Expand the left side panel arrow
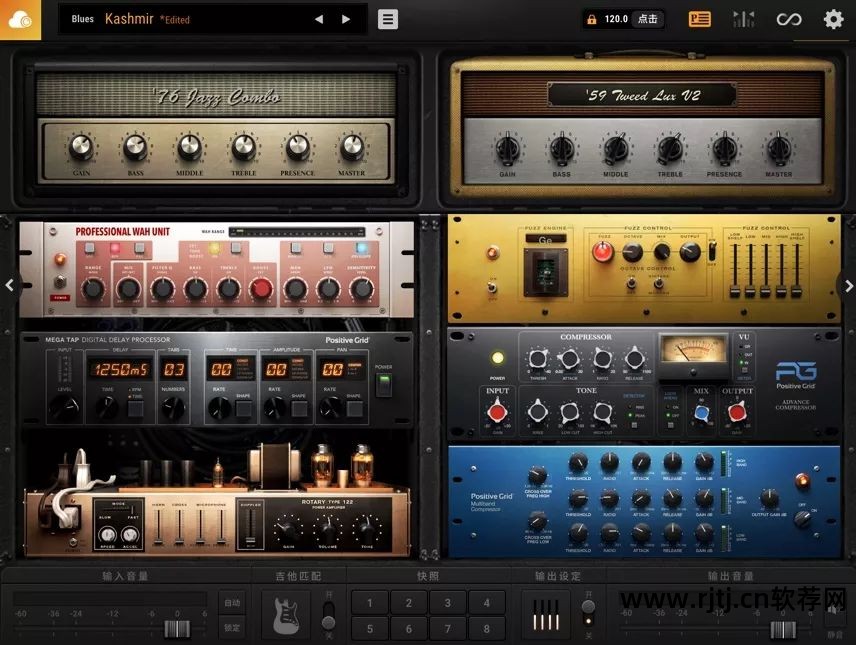 [9, 285]
